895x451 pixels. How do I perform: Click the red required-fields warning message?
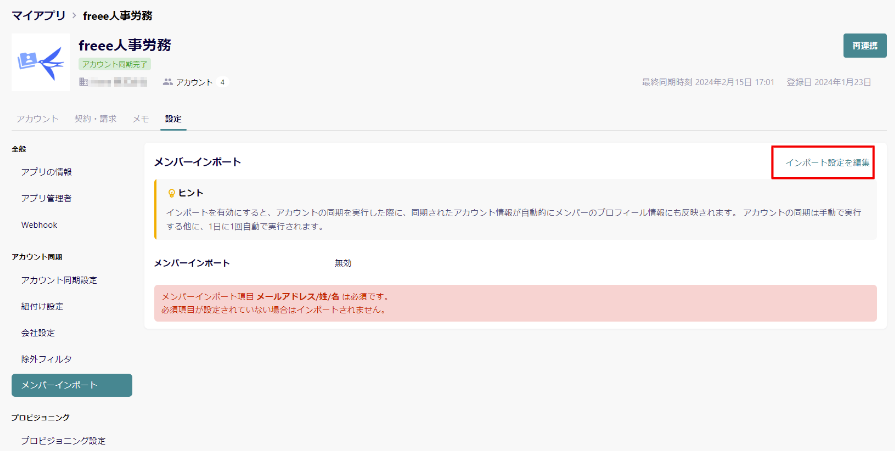click(x=515, y=303)
